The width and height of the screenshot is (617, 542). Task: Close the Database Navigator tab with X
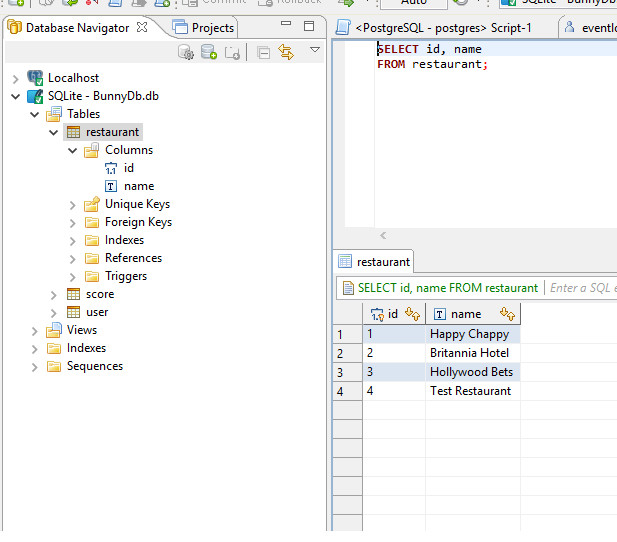point(142,27)
